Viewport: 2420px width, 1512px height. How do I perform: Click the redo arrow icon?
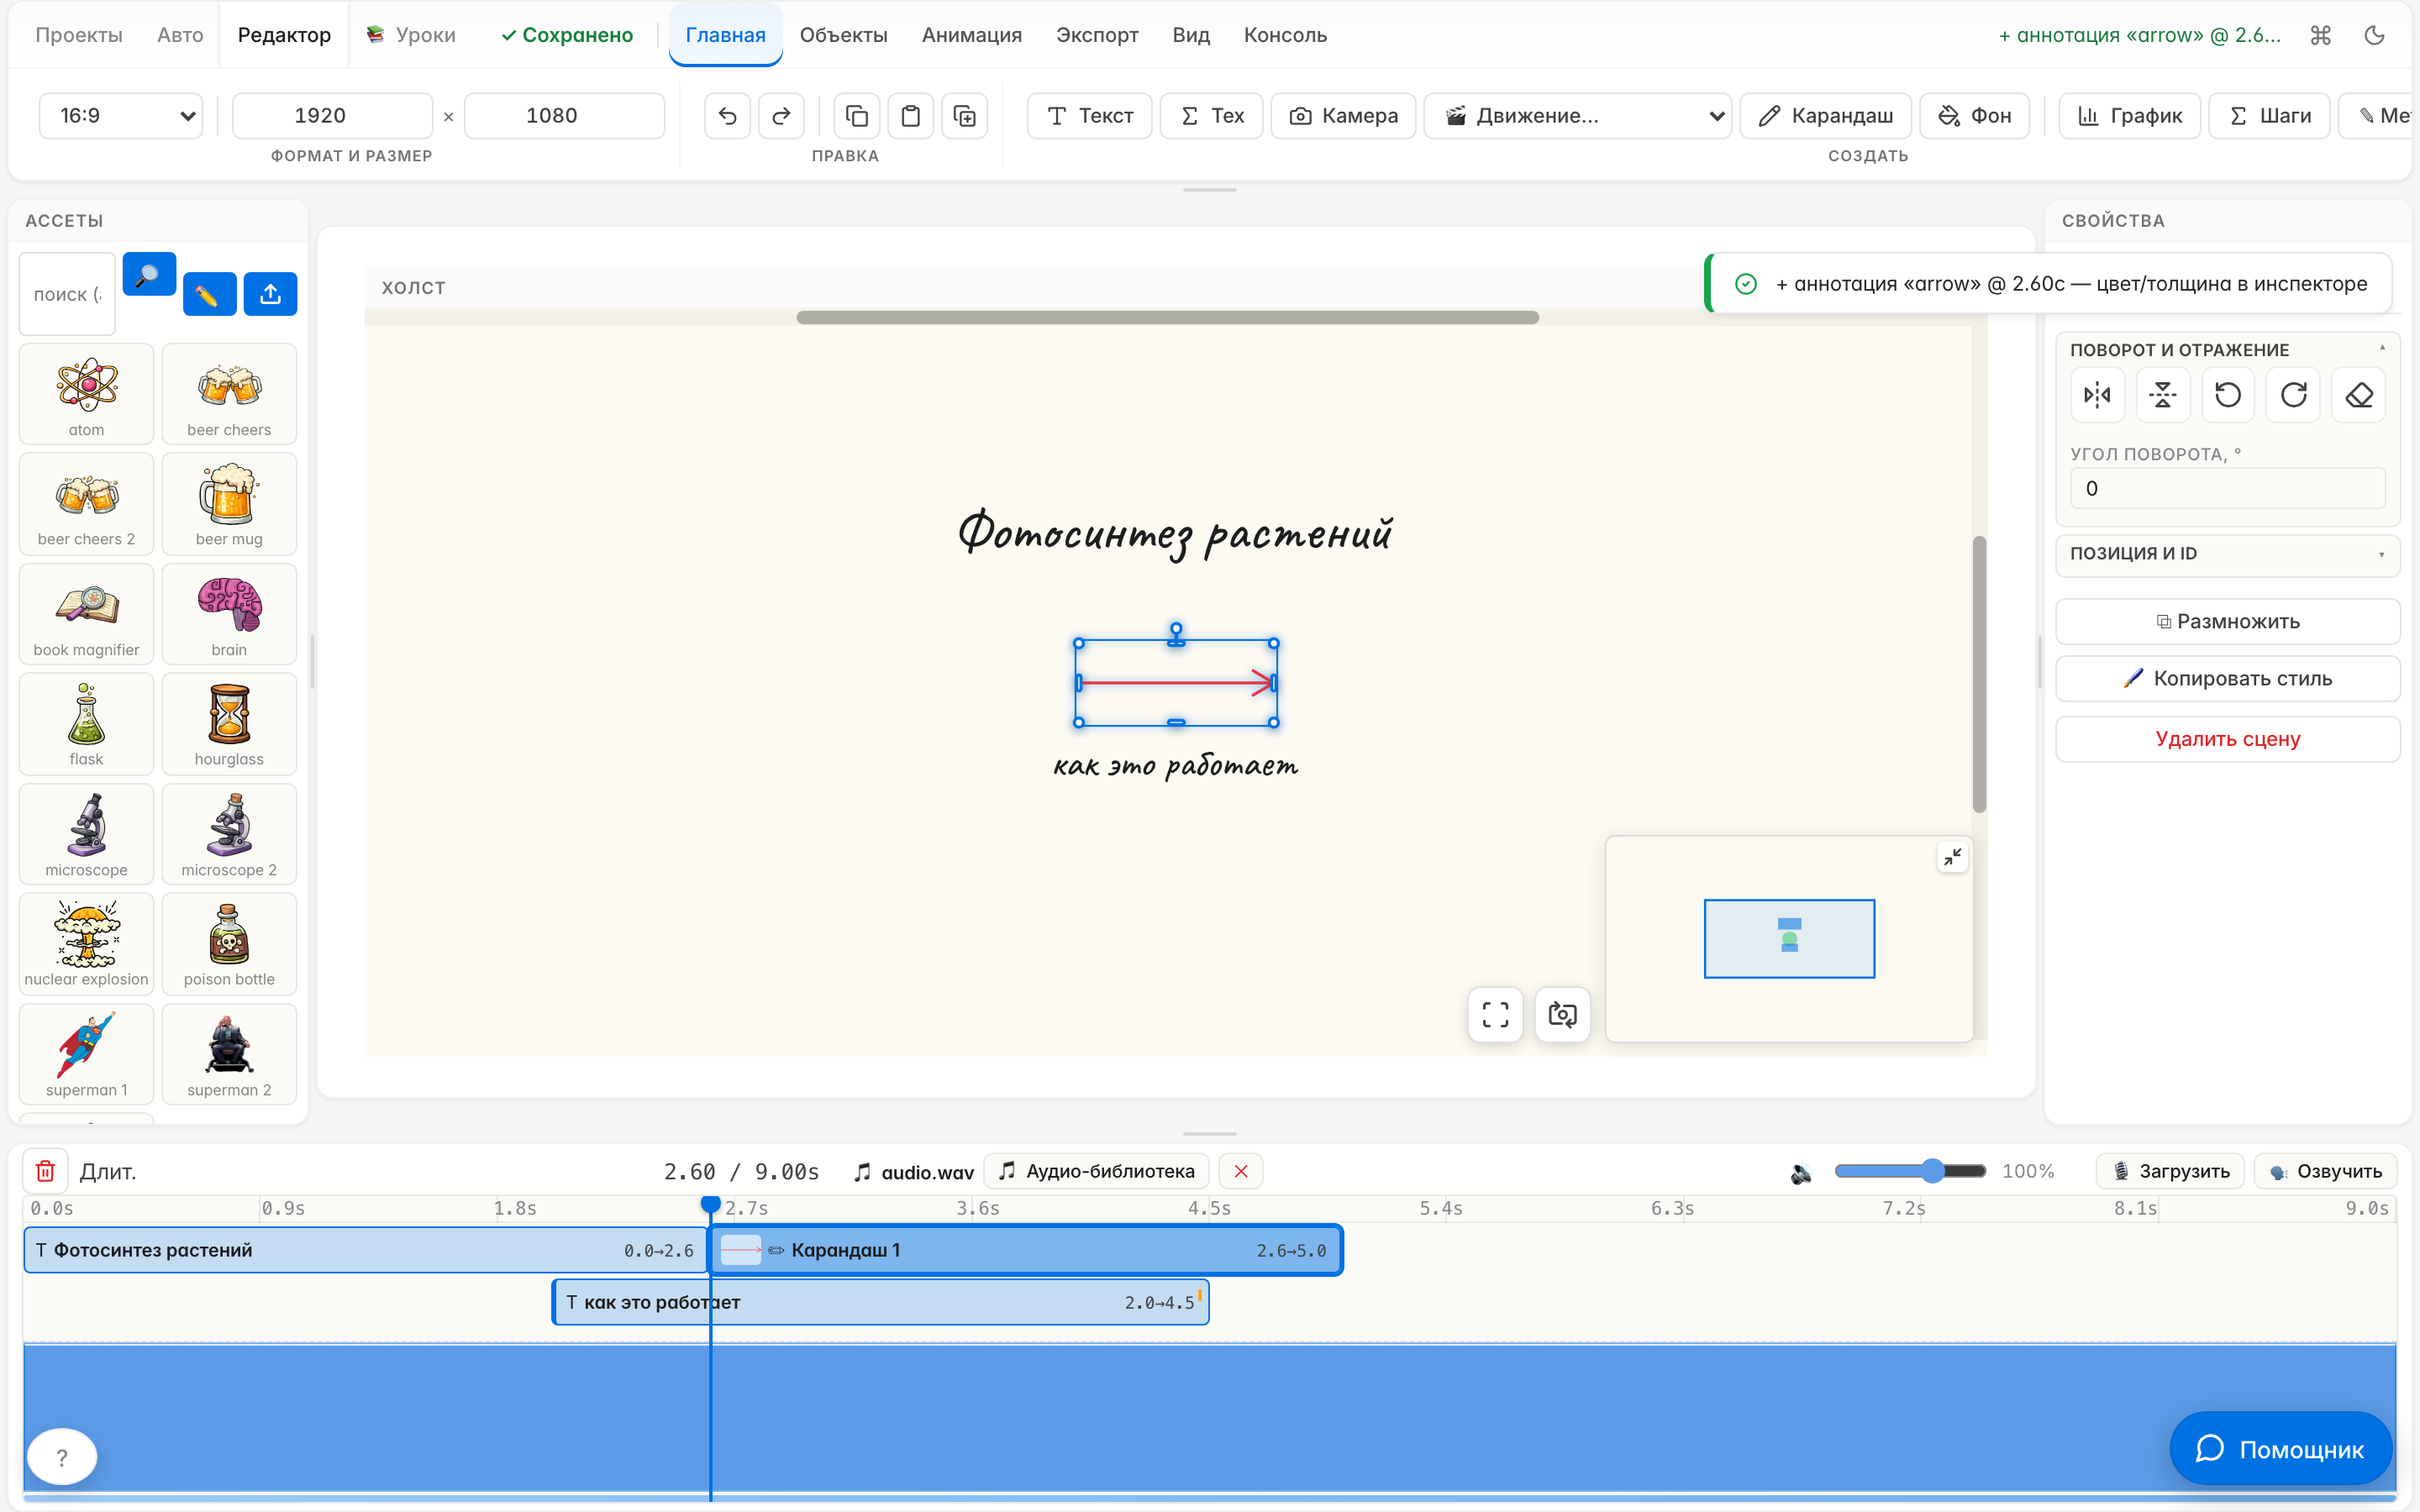781,116
